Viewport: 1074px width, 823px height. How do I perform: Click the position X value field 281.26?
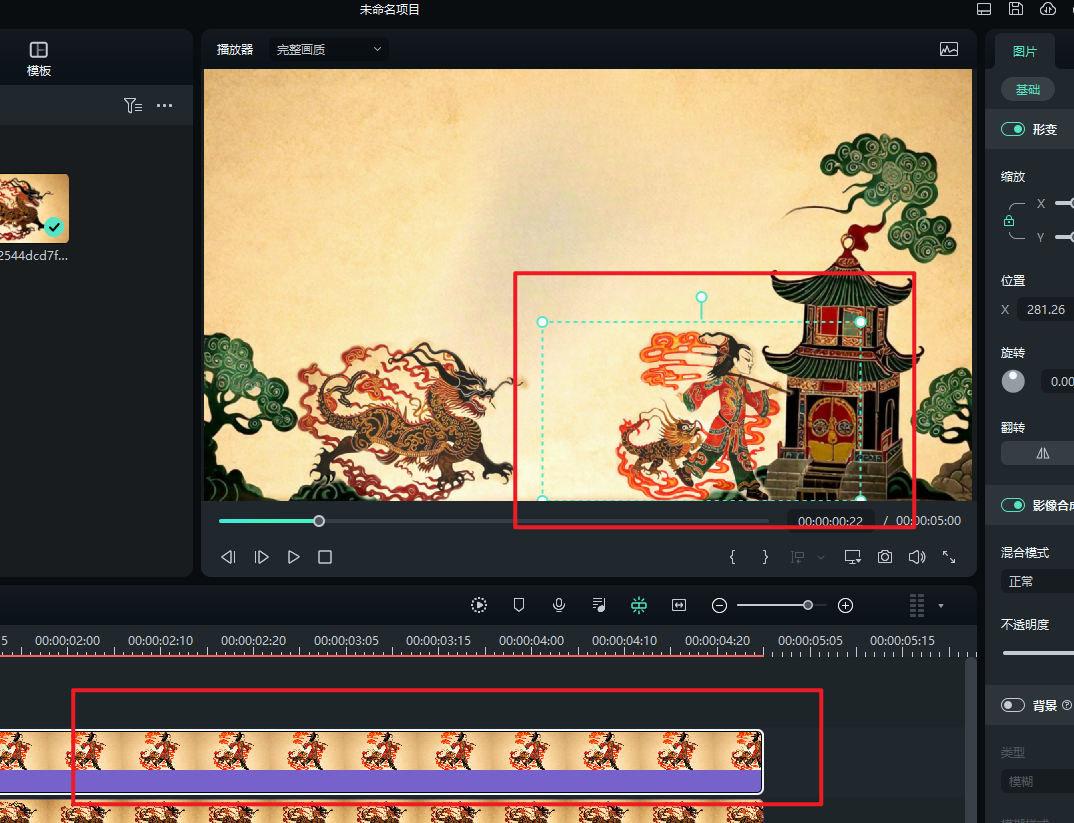tap(1046, 309)
